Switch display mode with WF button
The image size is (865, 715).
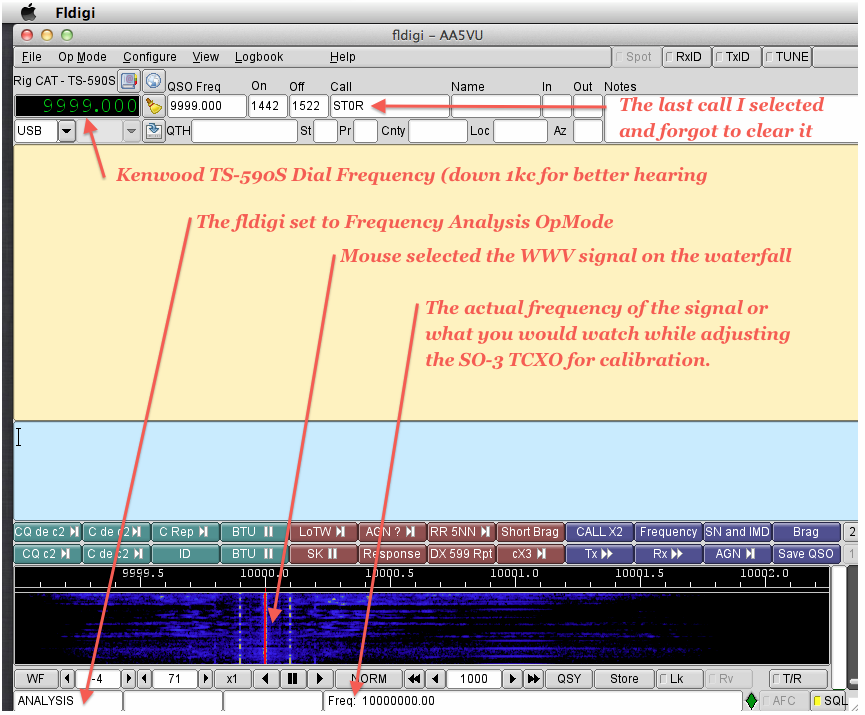[36, 679]
